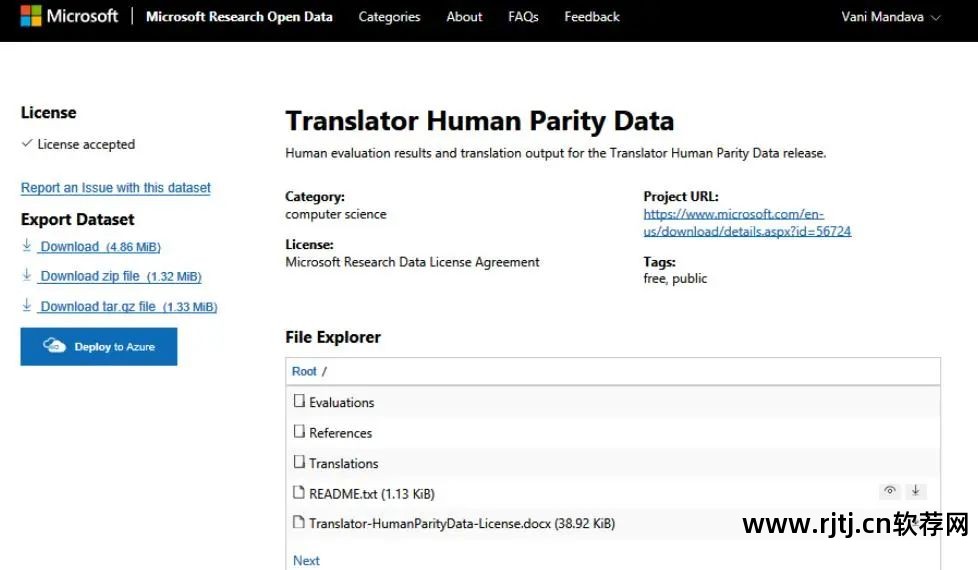This screenshot has height=570, width=978.
Task: Expand the Vani Mandava account dropdown chevron
Action: pos(935,18)
